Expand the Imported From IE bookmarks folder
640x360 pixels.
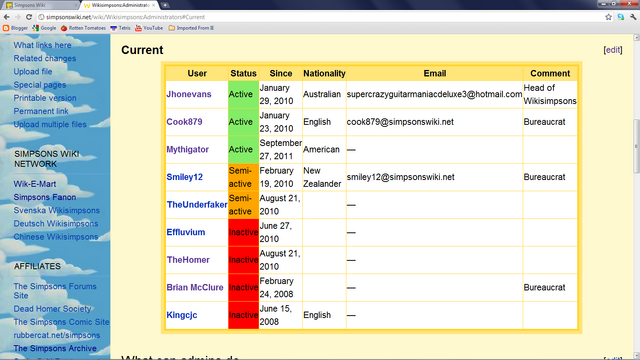click(x=191, y=28)
